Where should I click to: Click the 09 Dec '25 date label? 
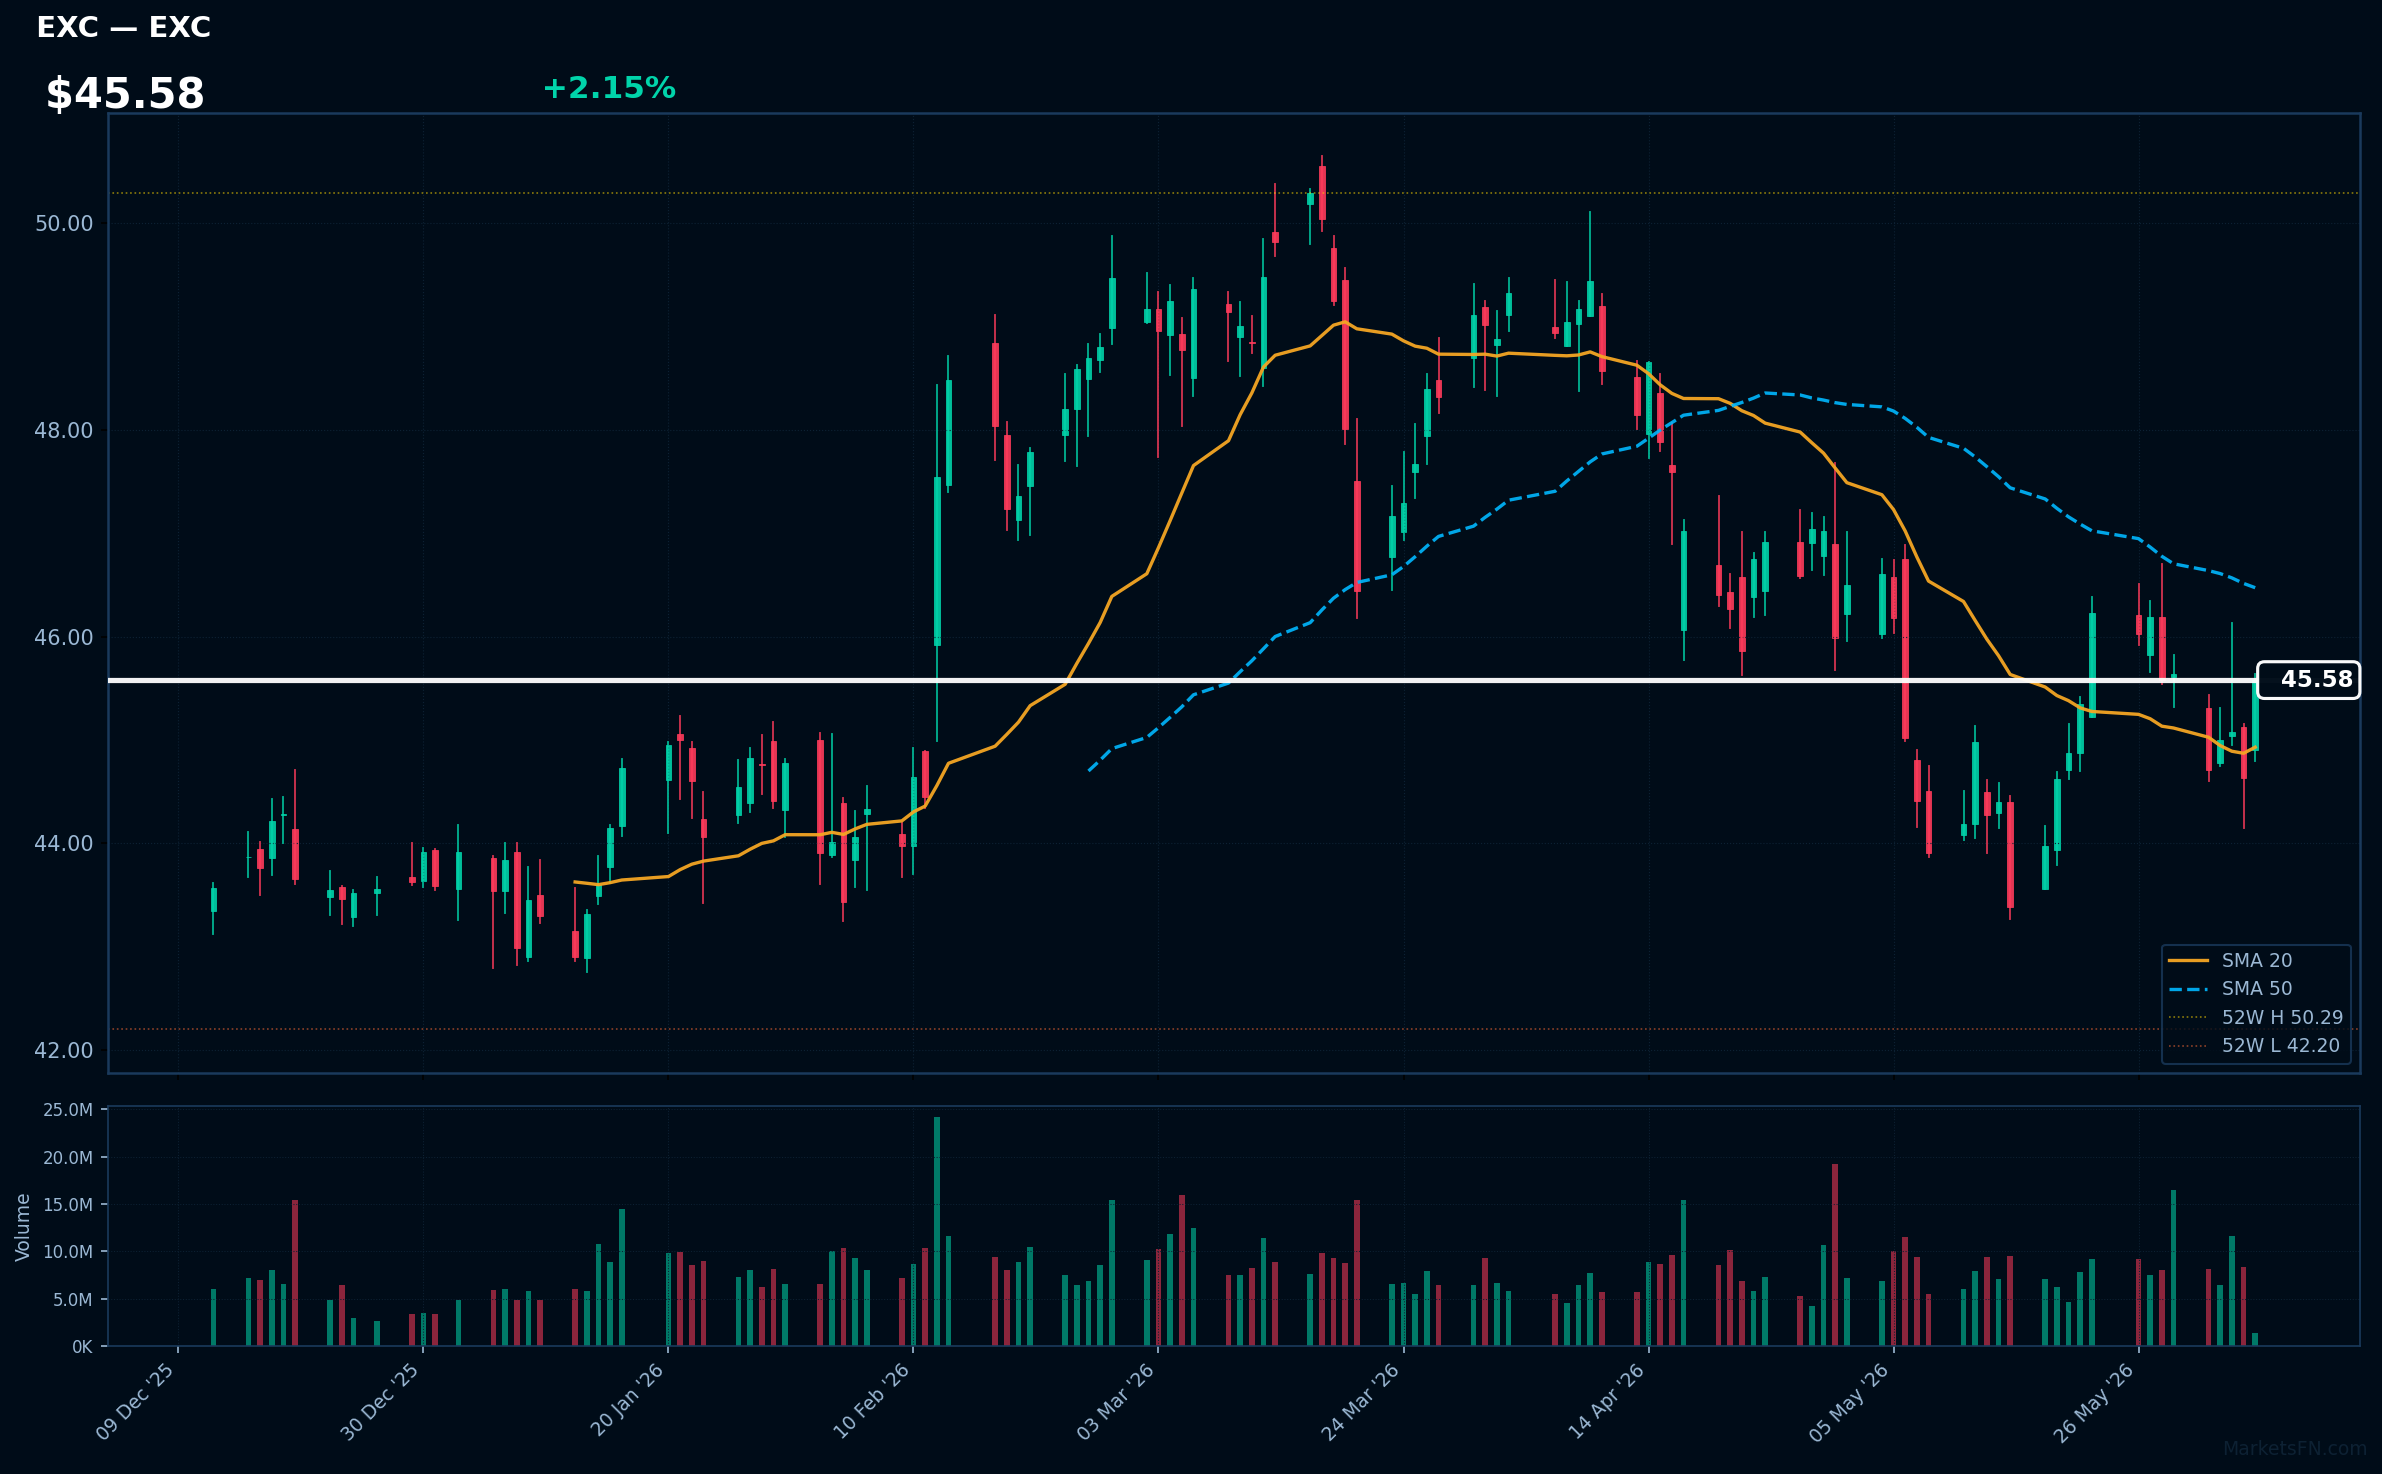(x=135, y=1402)
